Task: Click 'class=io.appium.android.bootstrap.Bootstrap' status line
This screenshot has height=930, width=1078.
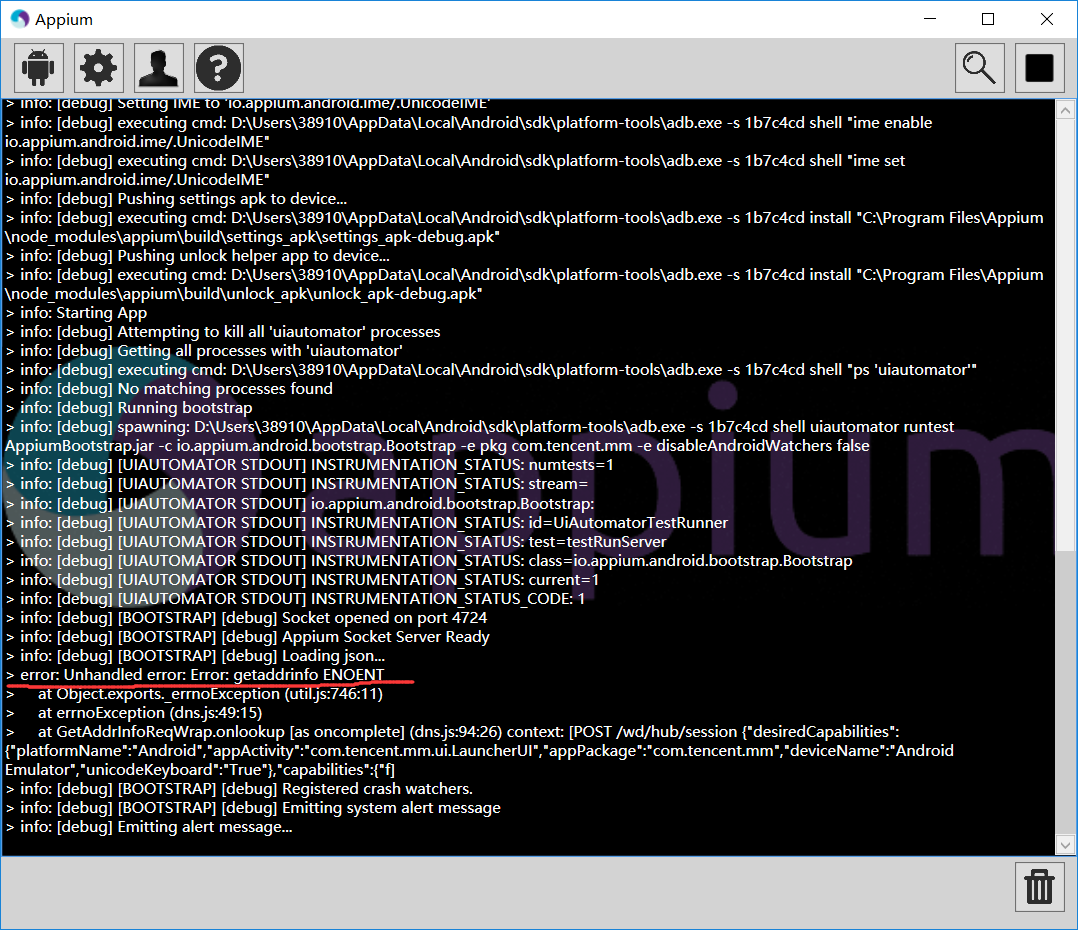Action: (x=429, y=561)
